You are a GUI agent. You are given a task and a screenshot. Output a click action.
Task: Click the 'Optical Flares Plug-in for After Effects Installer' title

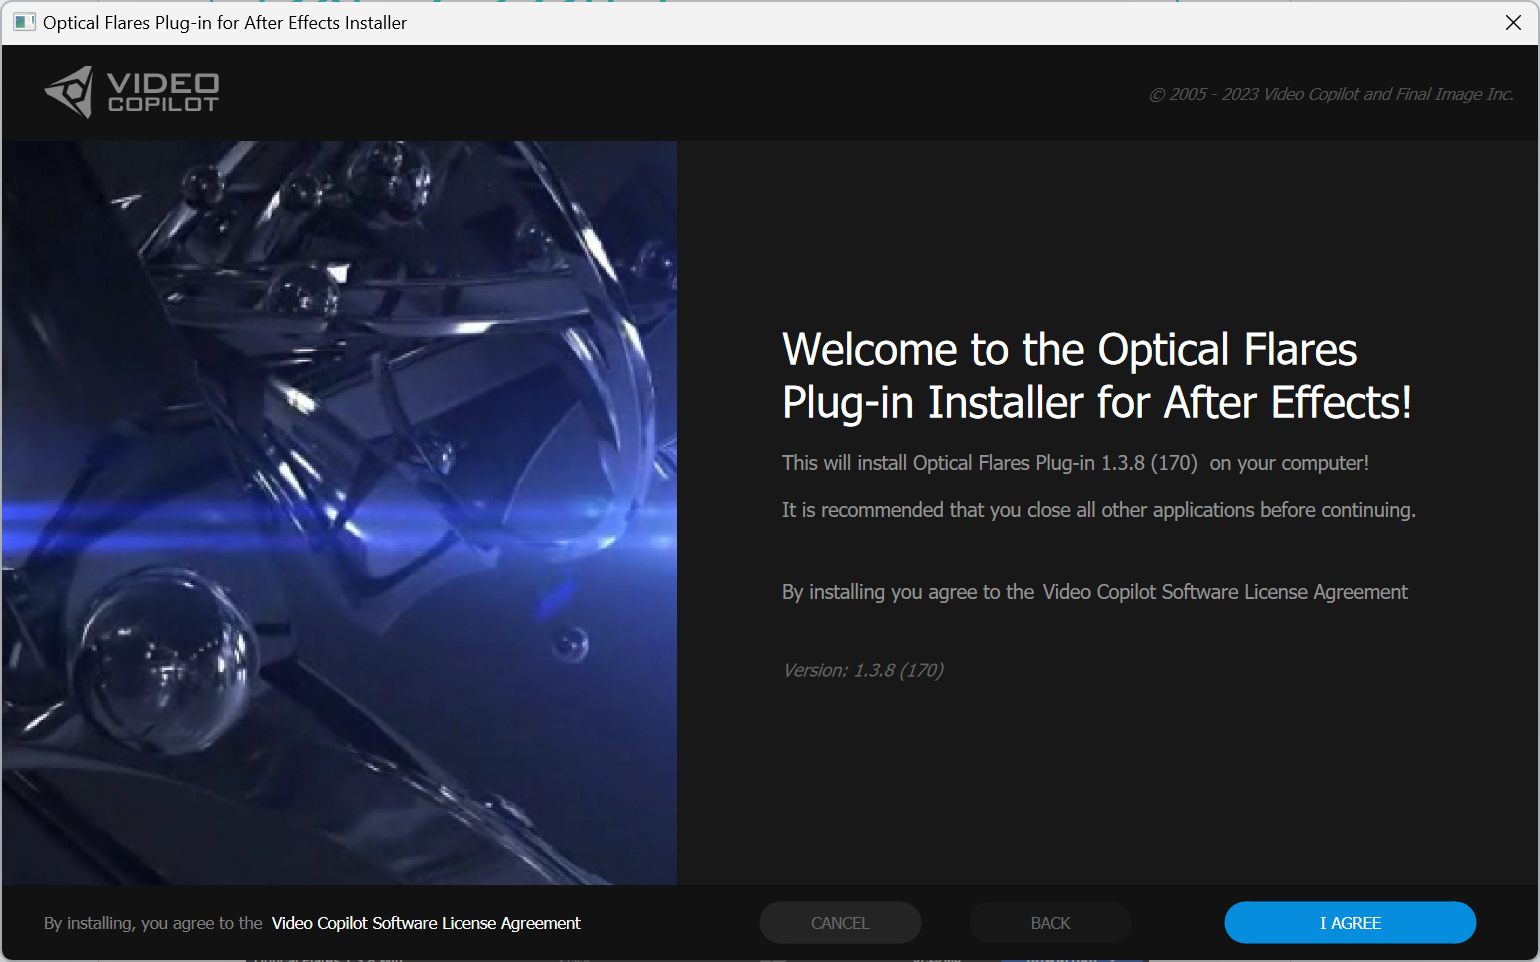[225, 22]
